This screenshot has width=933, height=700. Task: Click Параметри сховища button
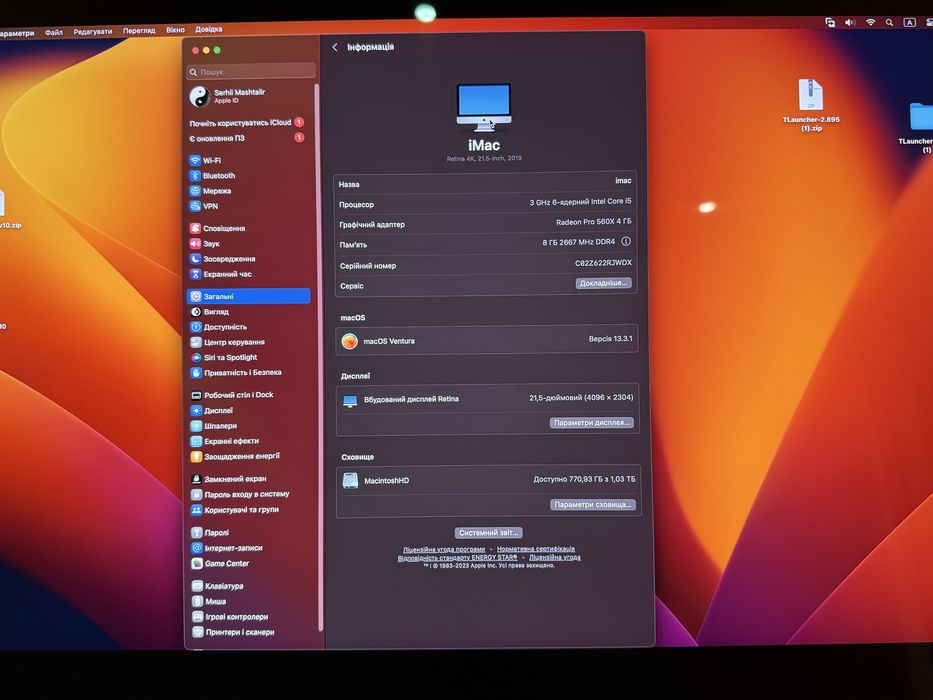(593, 505)
